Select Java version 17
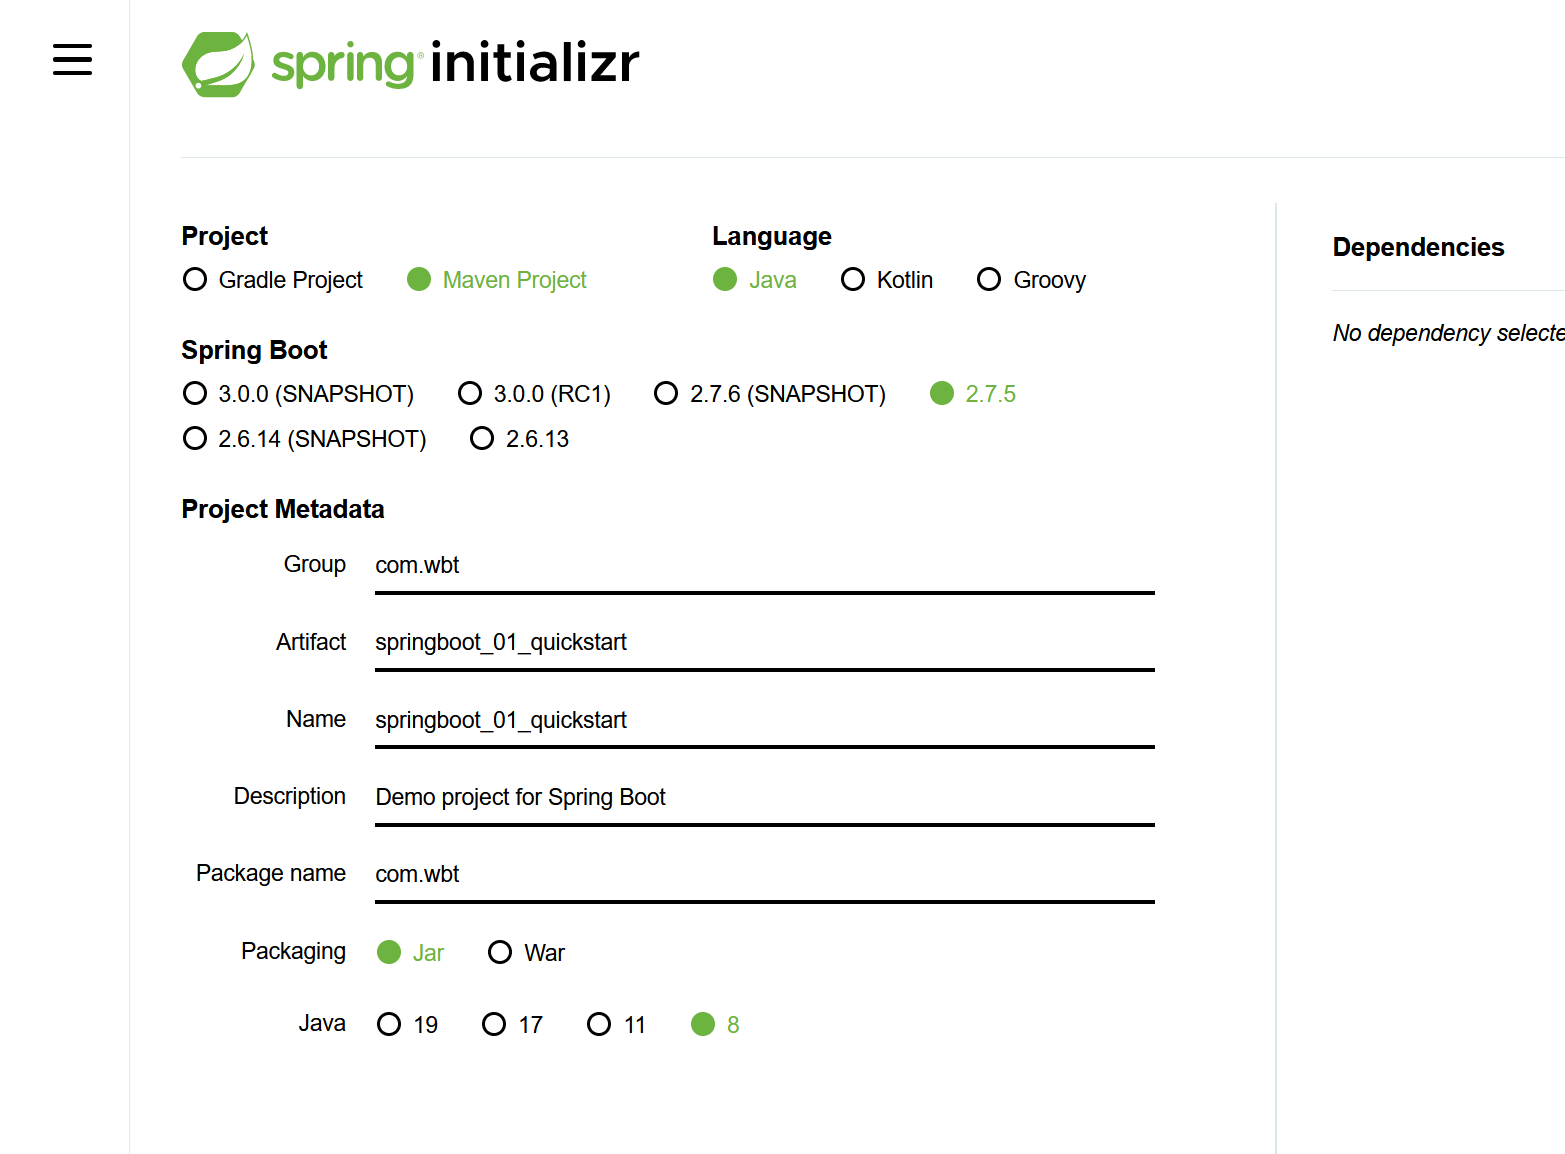 [x=494, y=1025]
